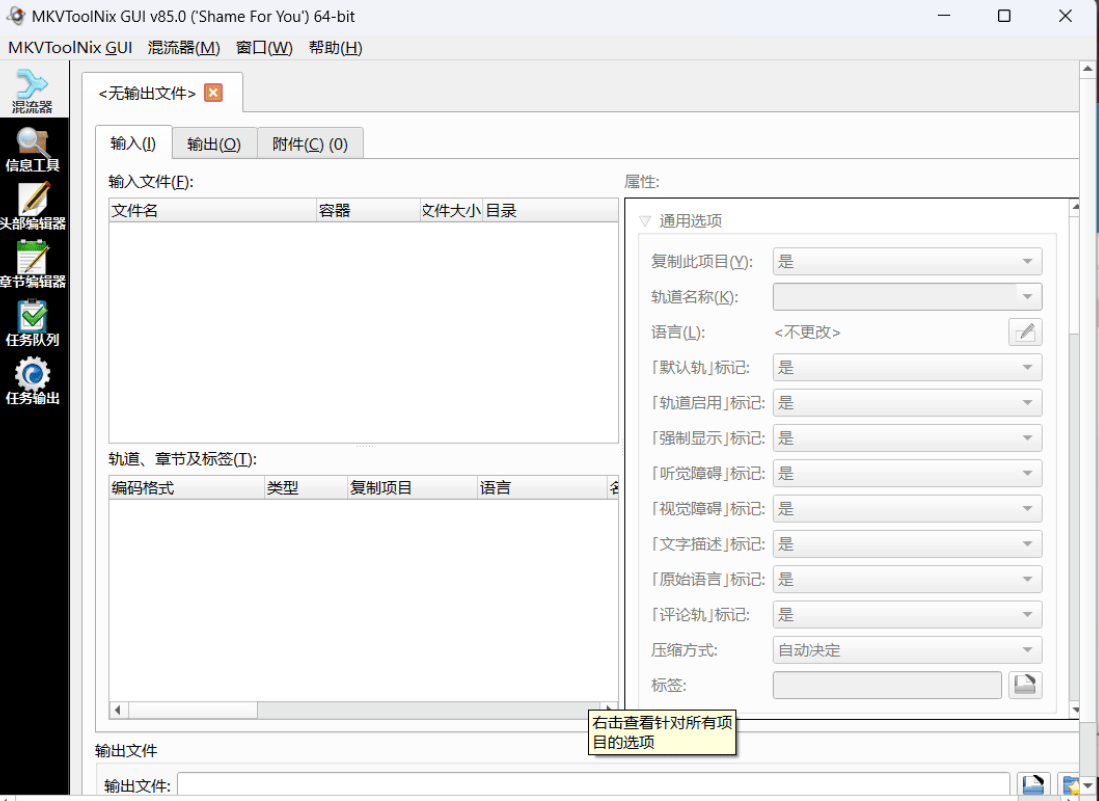Open the 混流器 multiplexer tool in sidebar
The image size is (1099, 801).
32,91
